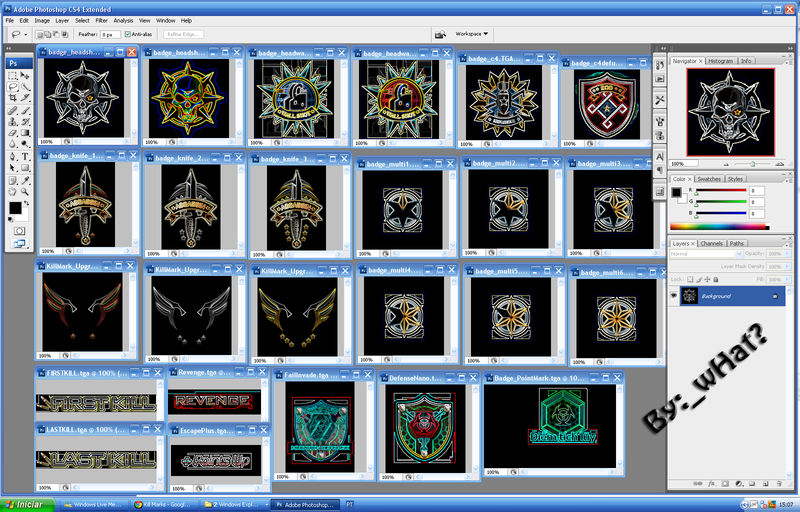Select the Shape tool

pos(25,168)
